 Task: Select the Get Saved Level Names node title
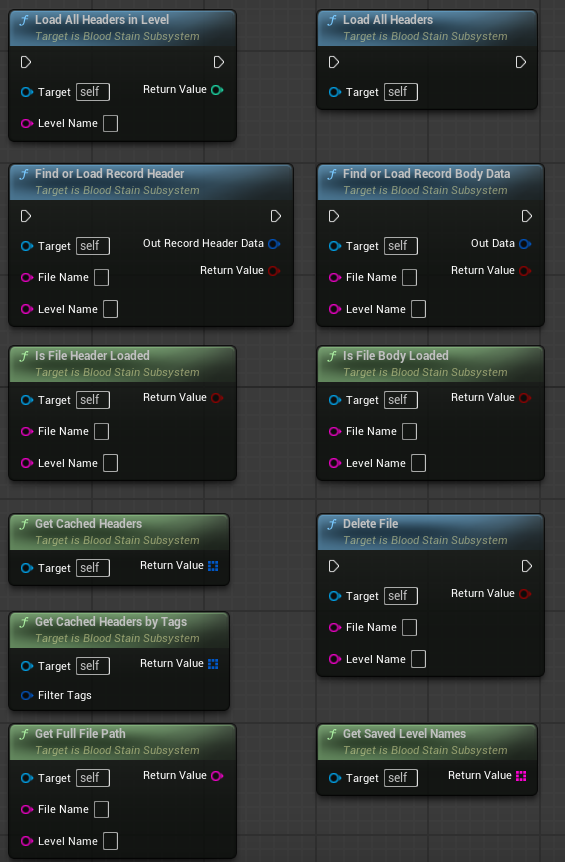pyautogui.click(x=405, y=734)
